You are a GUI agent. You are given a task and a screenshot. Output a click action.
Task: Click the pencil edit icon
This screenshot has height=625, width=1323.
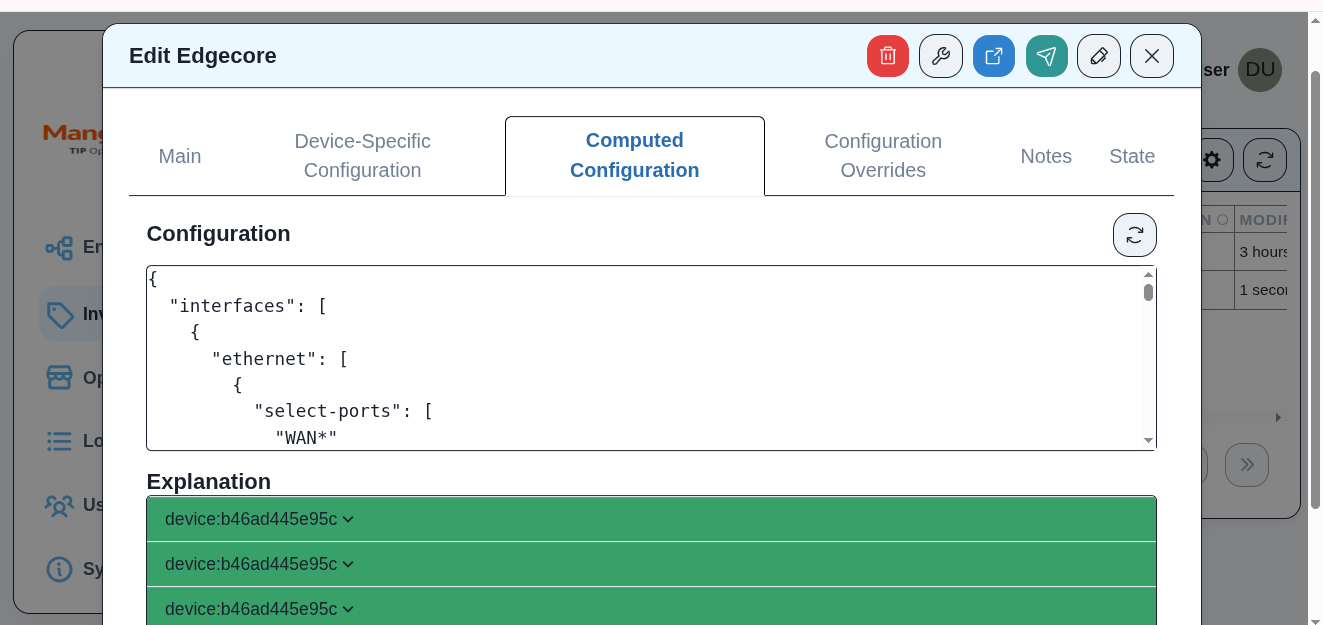(1099, 56)
